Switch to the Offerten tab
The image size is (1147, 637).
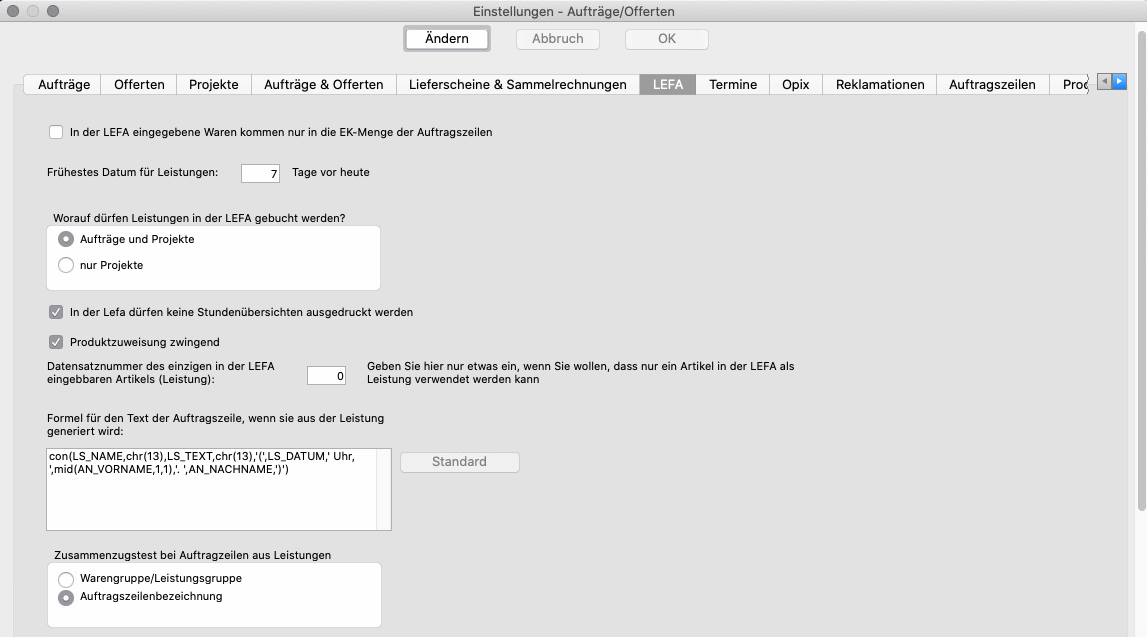(139, 84)
